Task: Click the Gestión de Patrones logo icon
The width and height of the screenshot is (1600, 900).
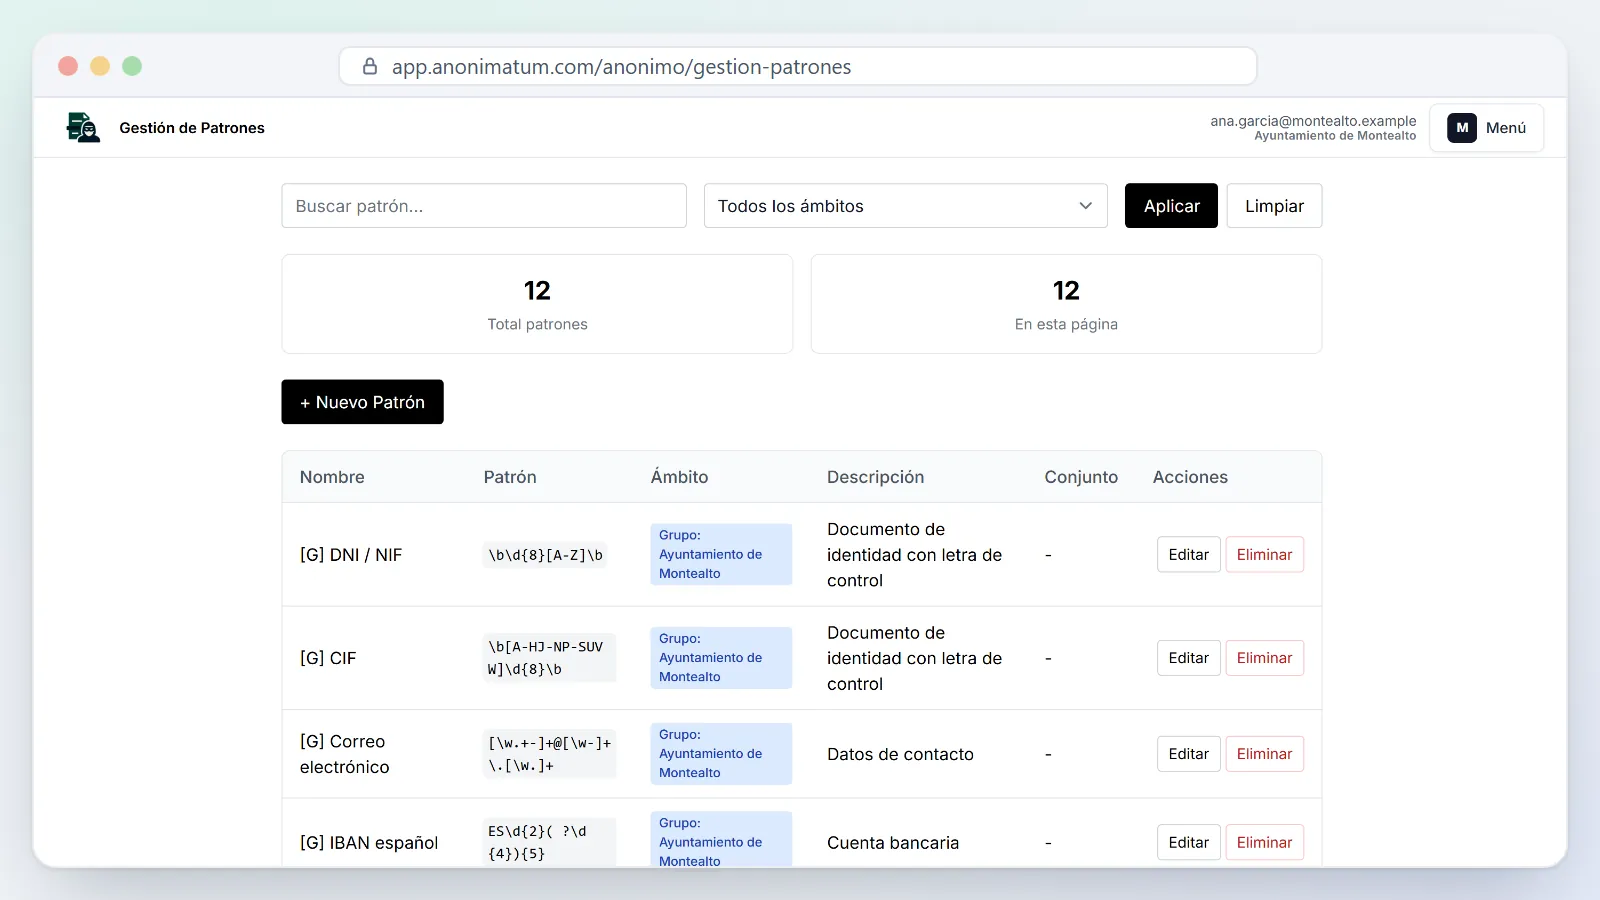Action: [83, 128]
